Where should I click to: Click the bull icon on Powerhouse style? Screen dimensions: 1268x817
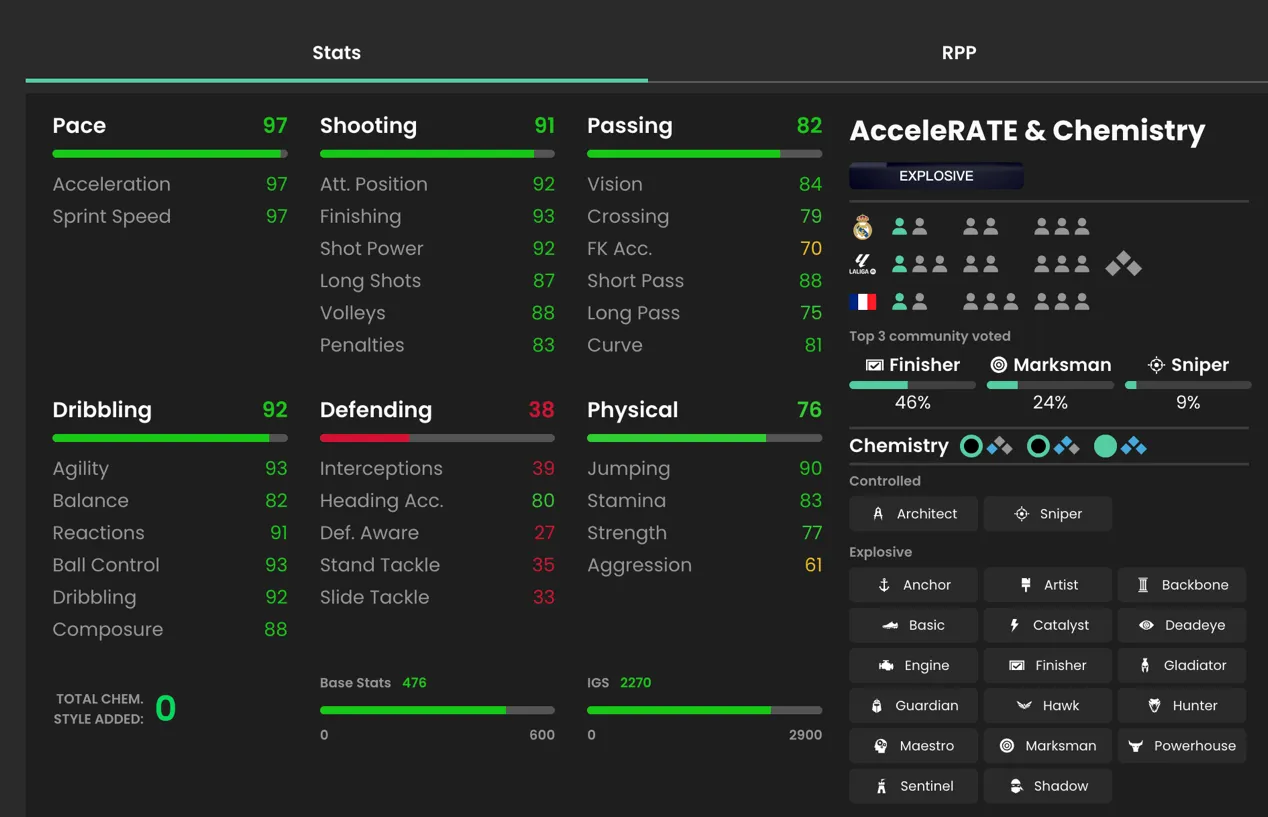point(1135,746)
